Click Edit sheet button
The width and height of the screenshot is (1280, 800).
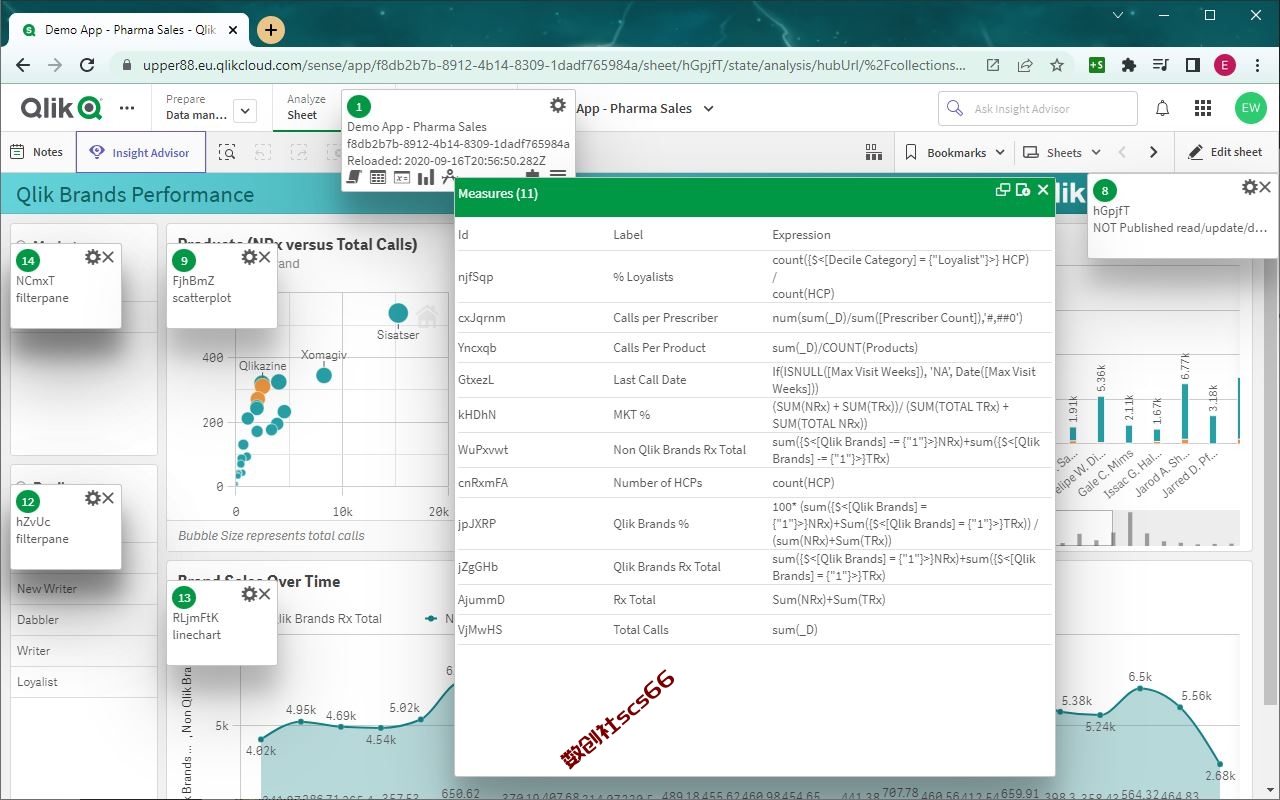tap(1225, 152)
